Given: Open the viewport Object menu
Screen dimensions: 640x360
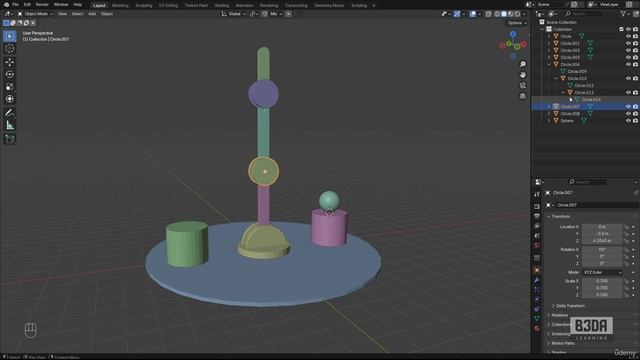Looking at the screenshot, I should point(107,14).
